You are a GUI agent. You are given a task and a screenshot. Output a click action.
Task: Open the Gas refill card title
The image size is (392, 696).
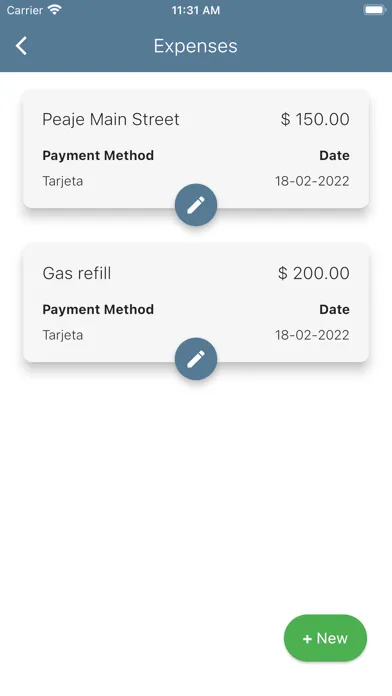pyautogui.click(x=77, y=273)
